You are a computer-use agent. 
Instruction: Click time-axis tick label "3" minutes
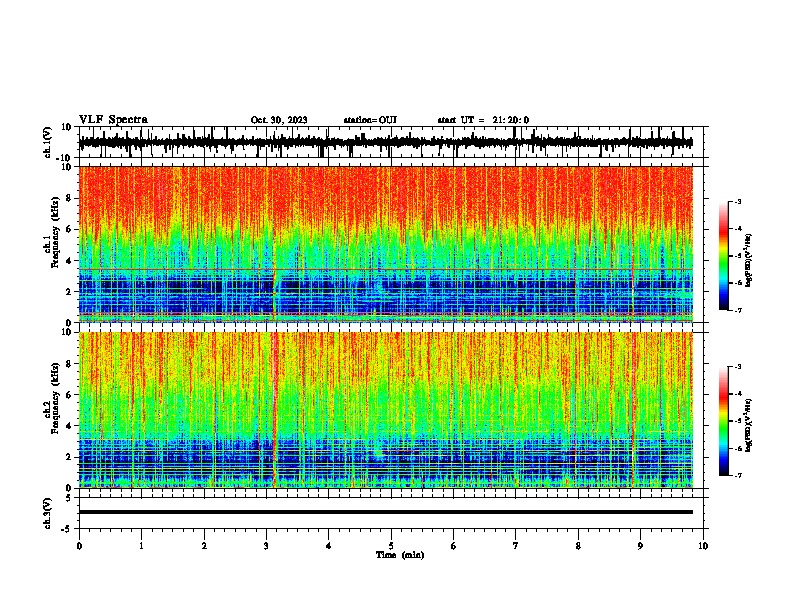pos(266,546)
